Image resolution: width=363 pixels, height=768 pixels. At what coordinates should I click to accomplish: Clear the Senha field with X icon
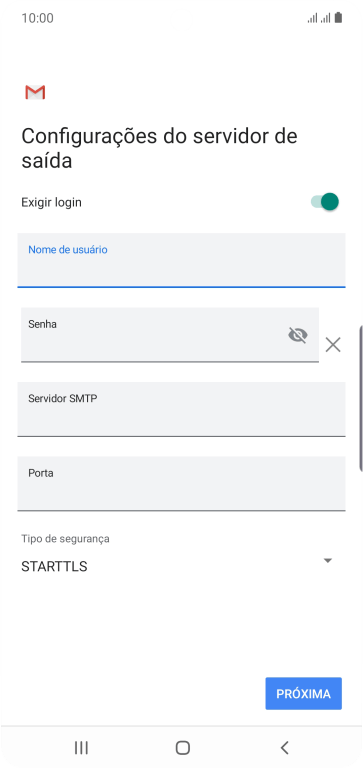[333, 345]
